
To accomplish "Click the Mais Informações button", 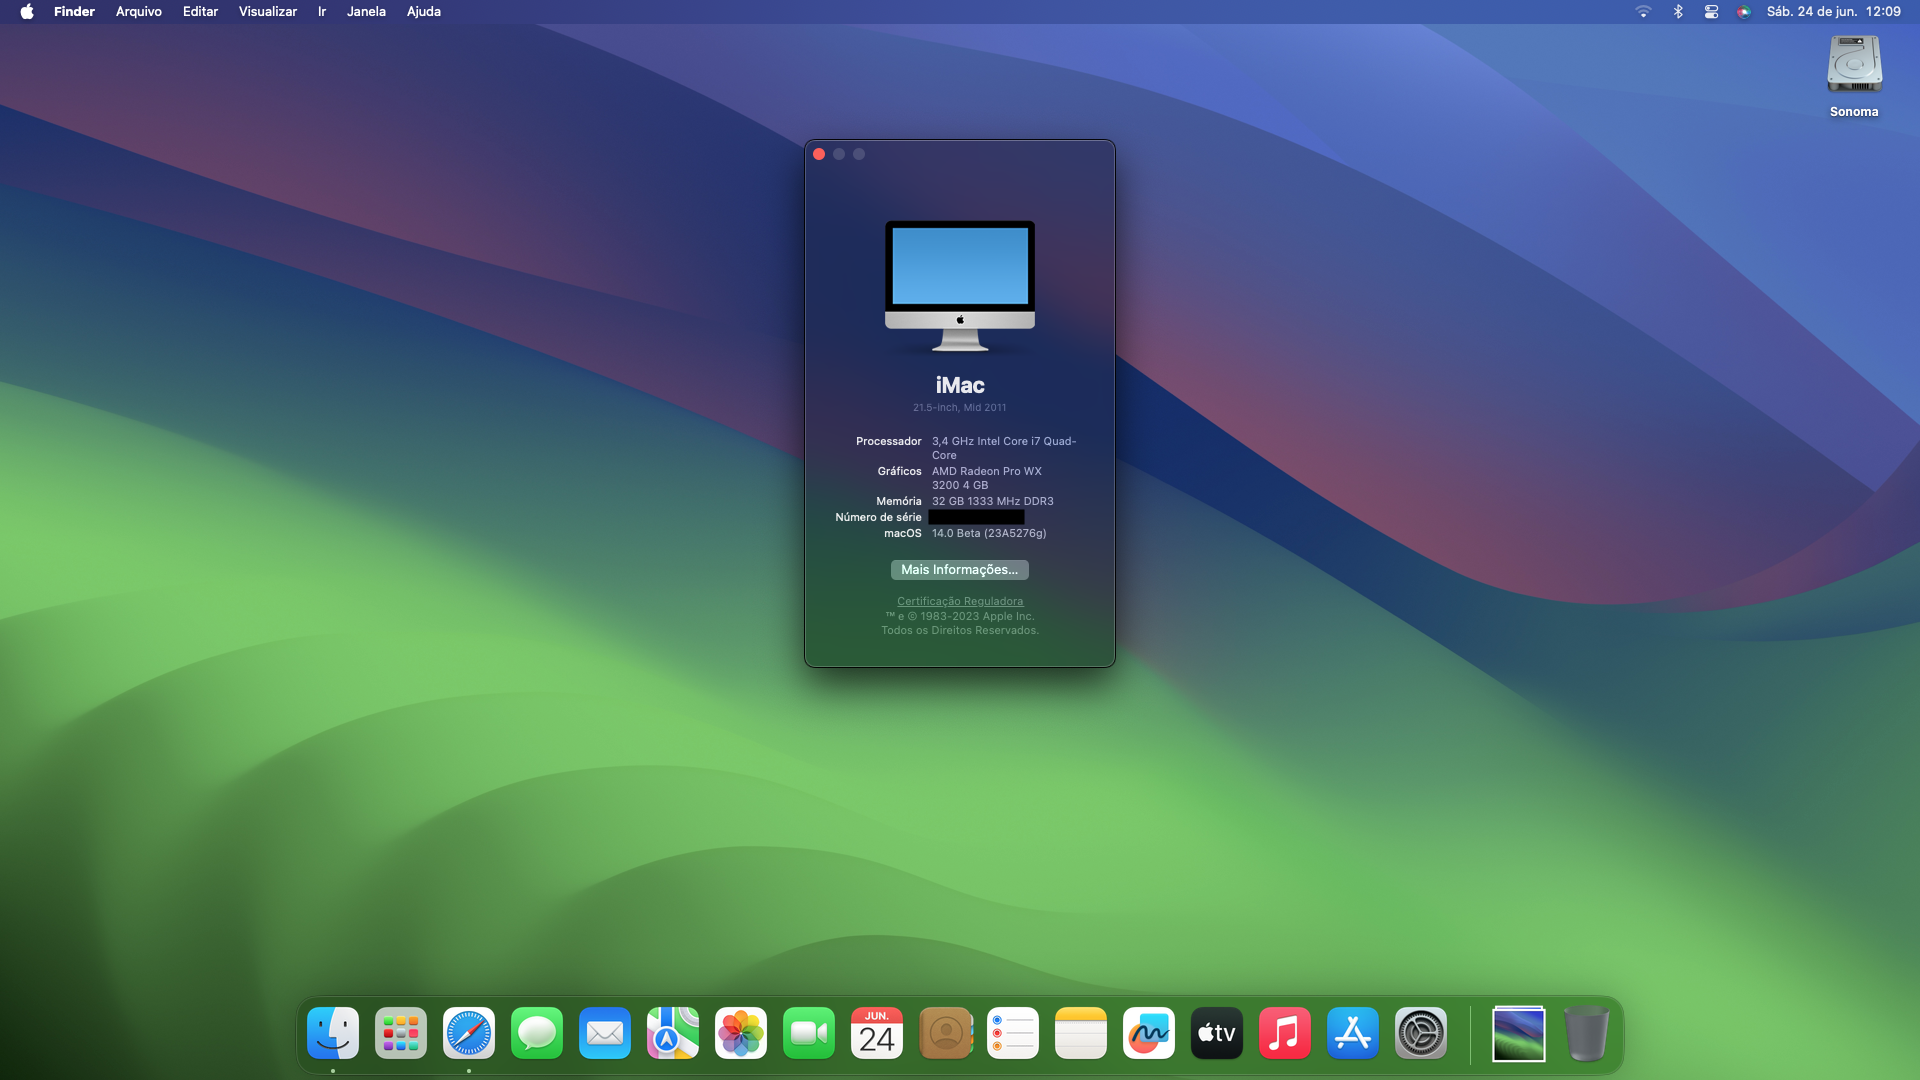I will (x=959, y=570).
